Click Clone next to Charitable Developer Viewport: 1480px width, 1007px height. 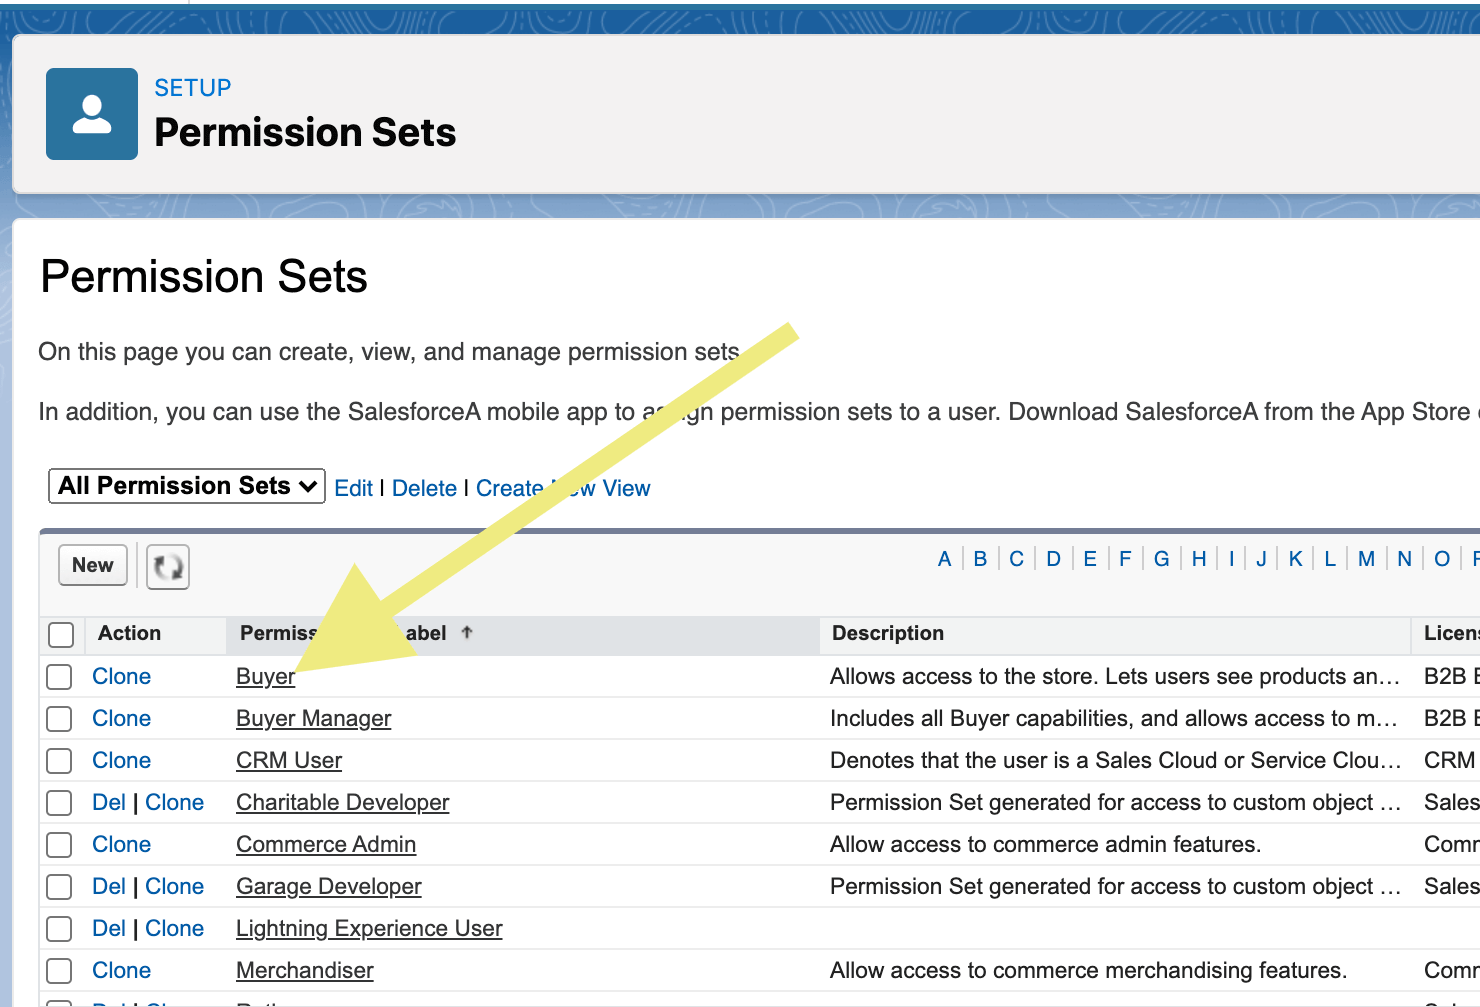(x=174, y=802)
